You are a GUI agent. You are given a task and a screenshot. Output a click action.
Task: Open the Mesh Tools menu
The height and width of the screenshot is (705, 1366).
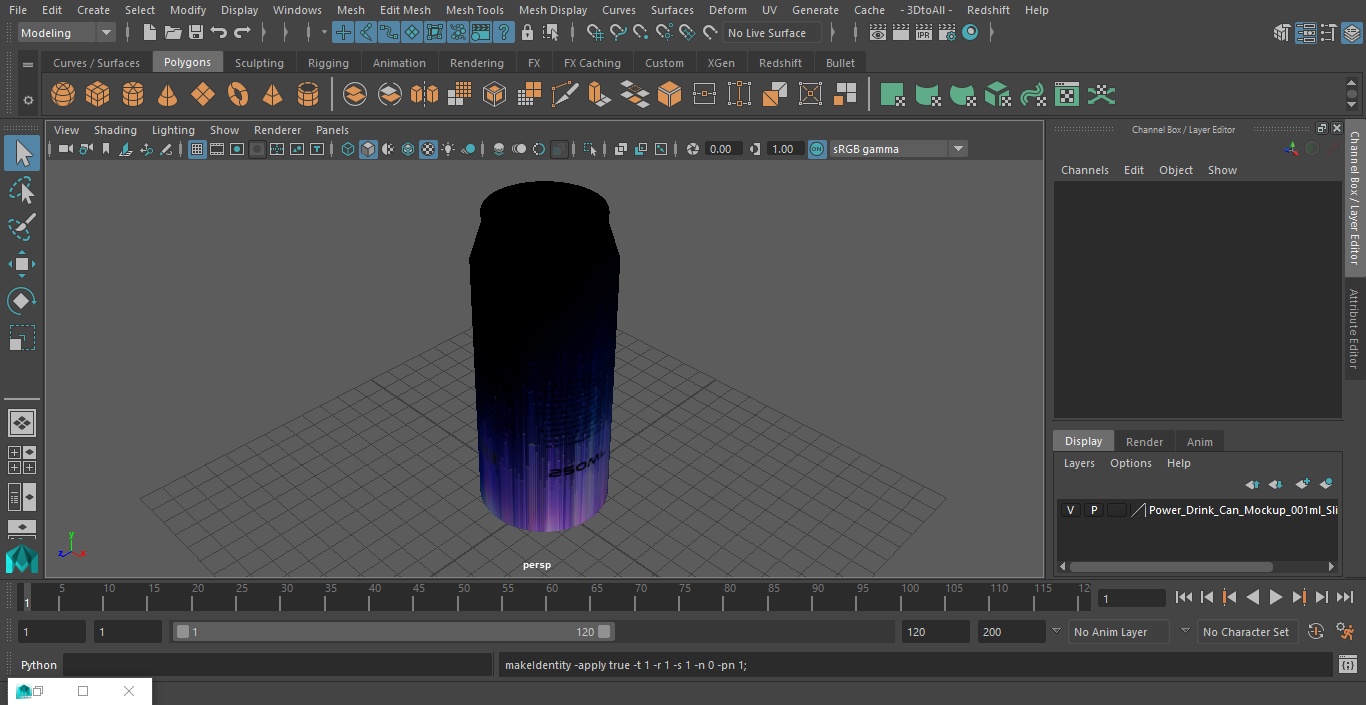475,10
